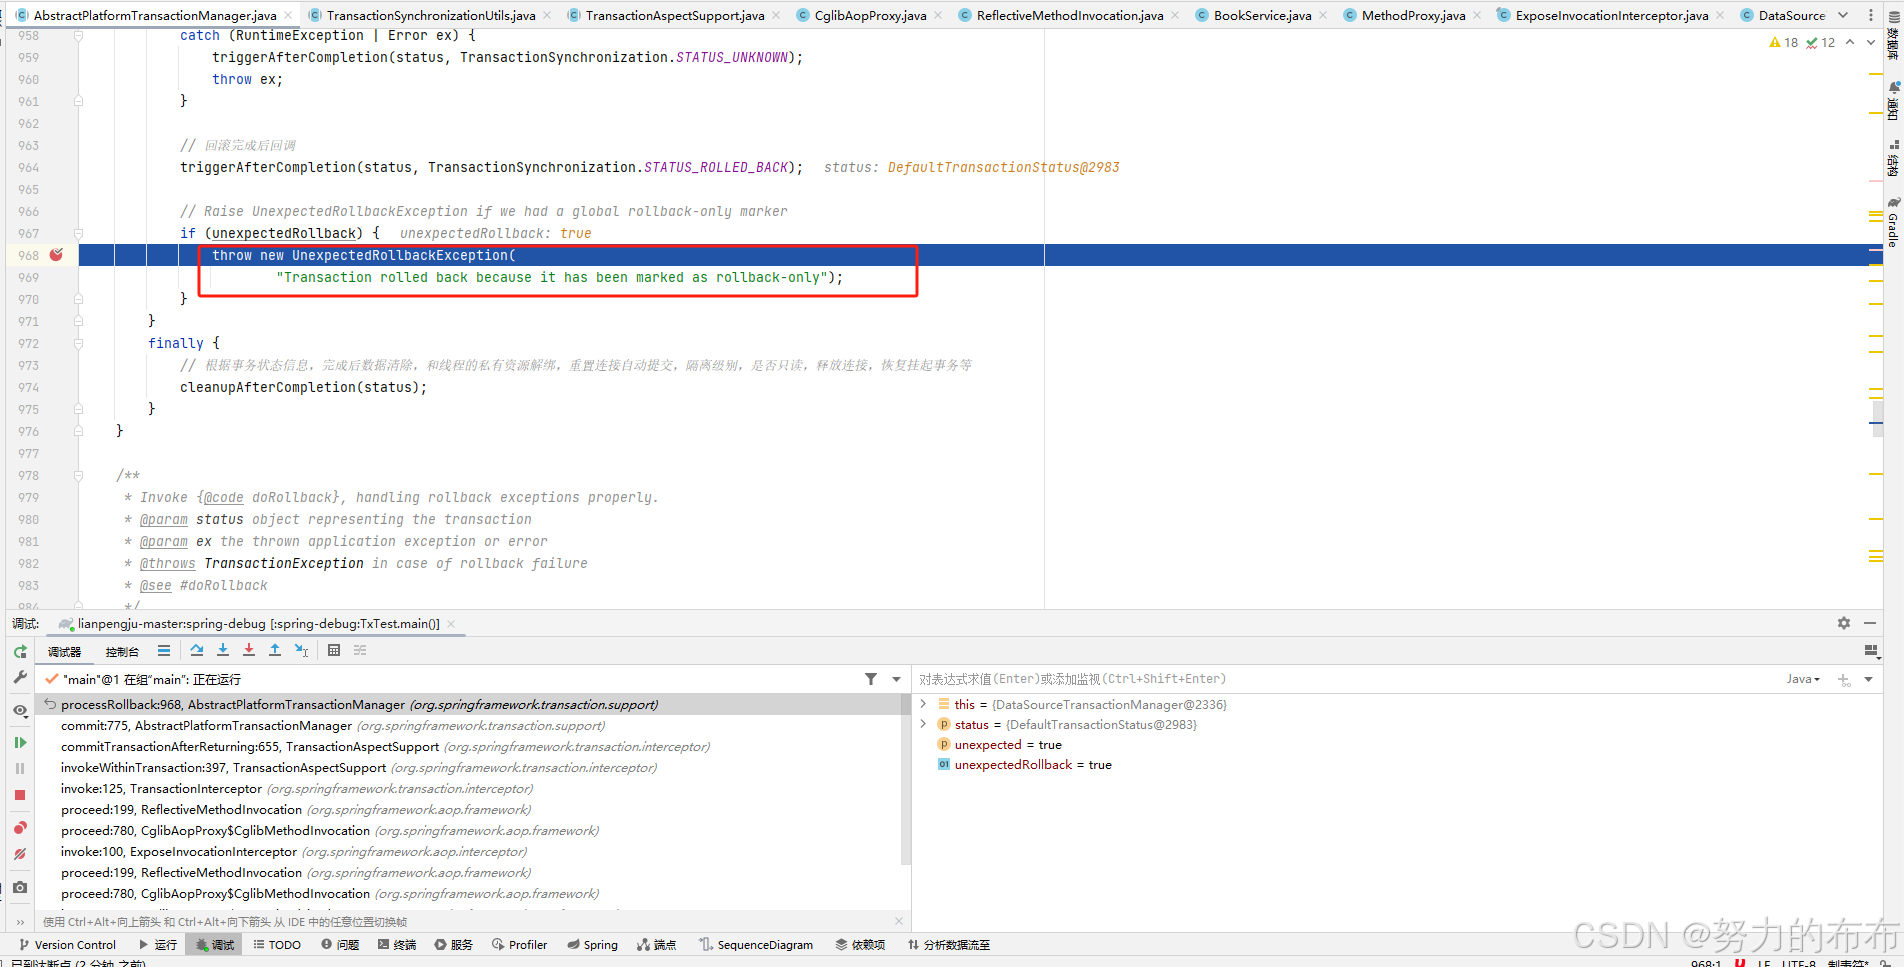
Task: Close the spring-debug TxTest.main() debug tab
Action: pyautogui.click(x=450, y=623)
